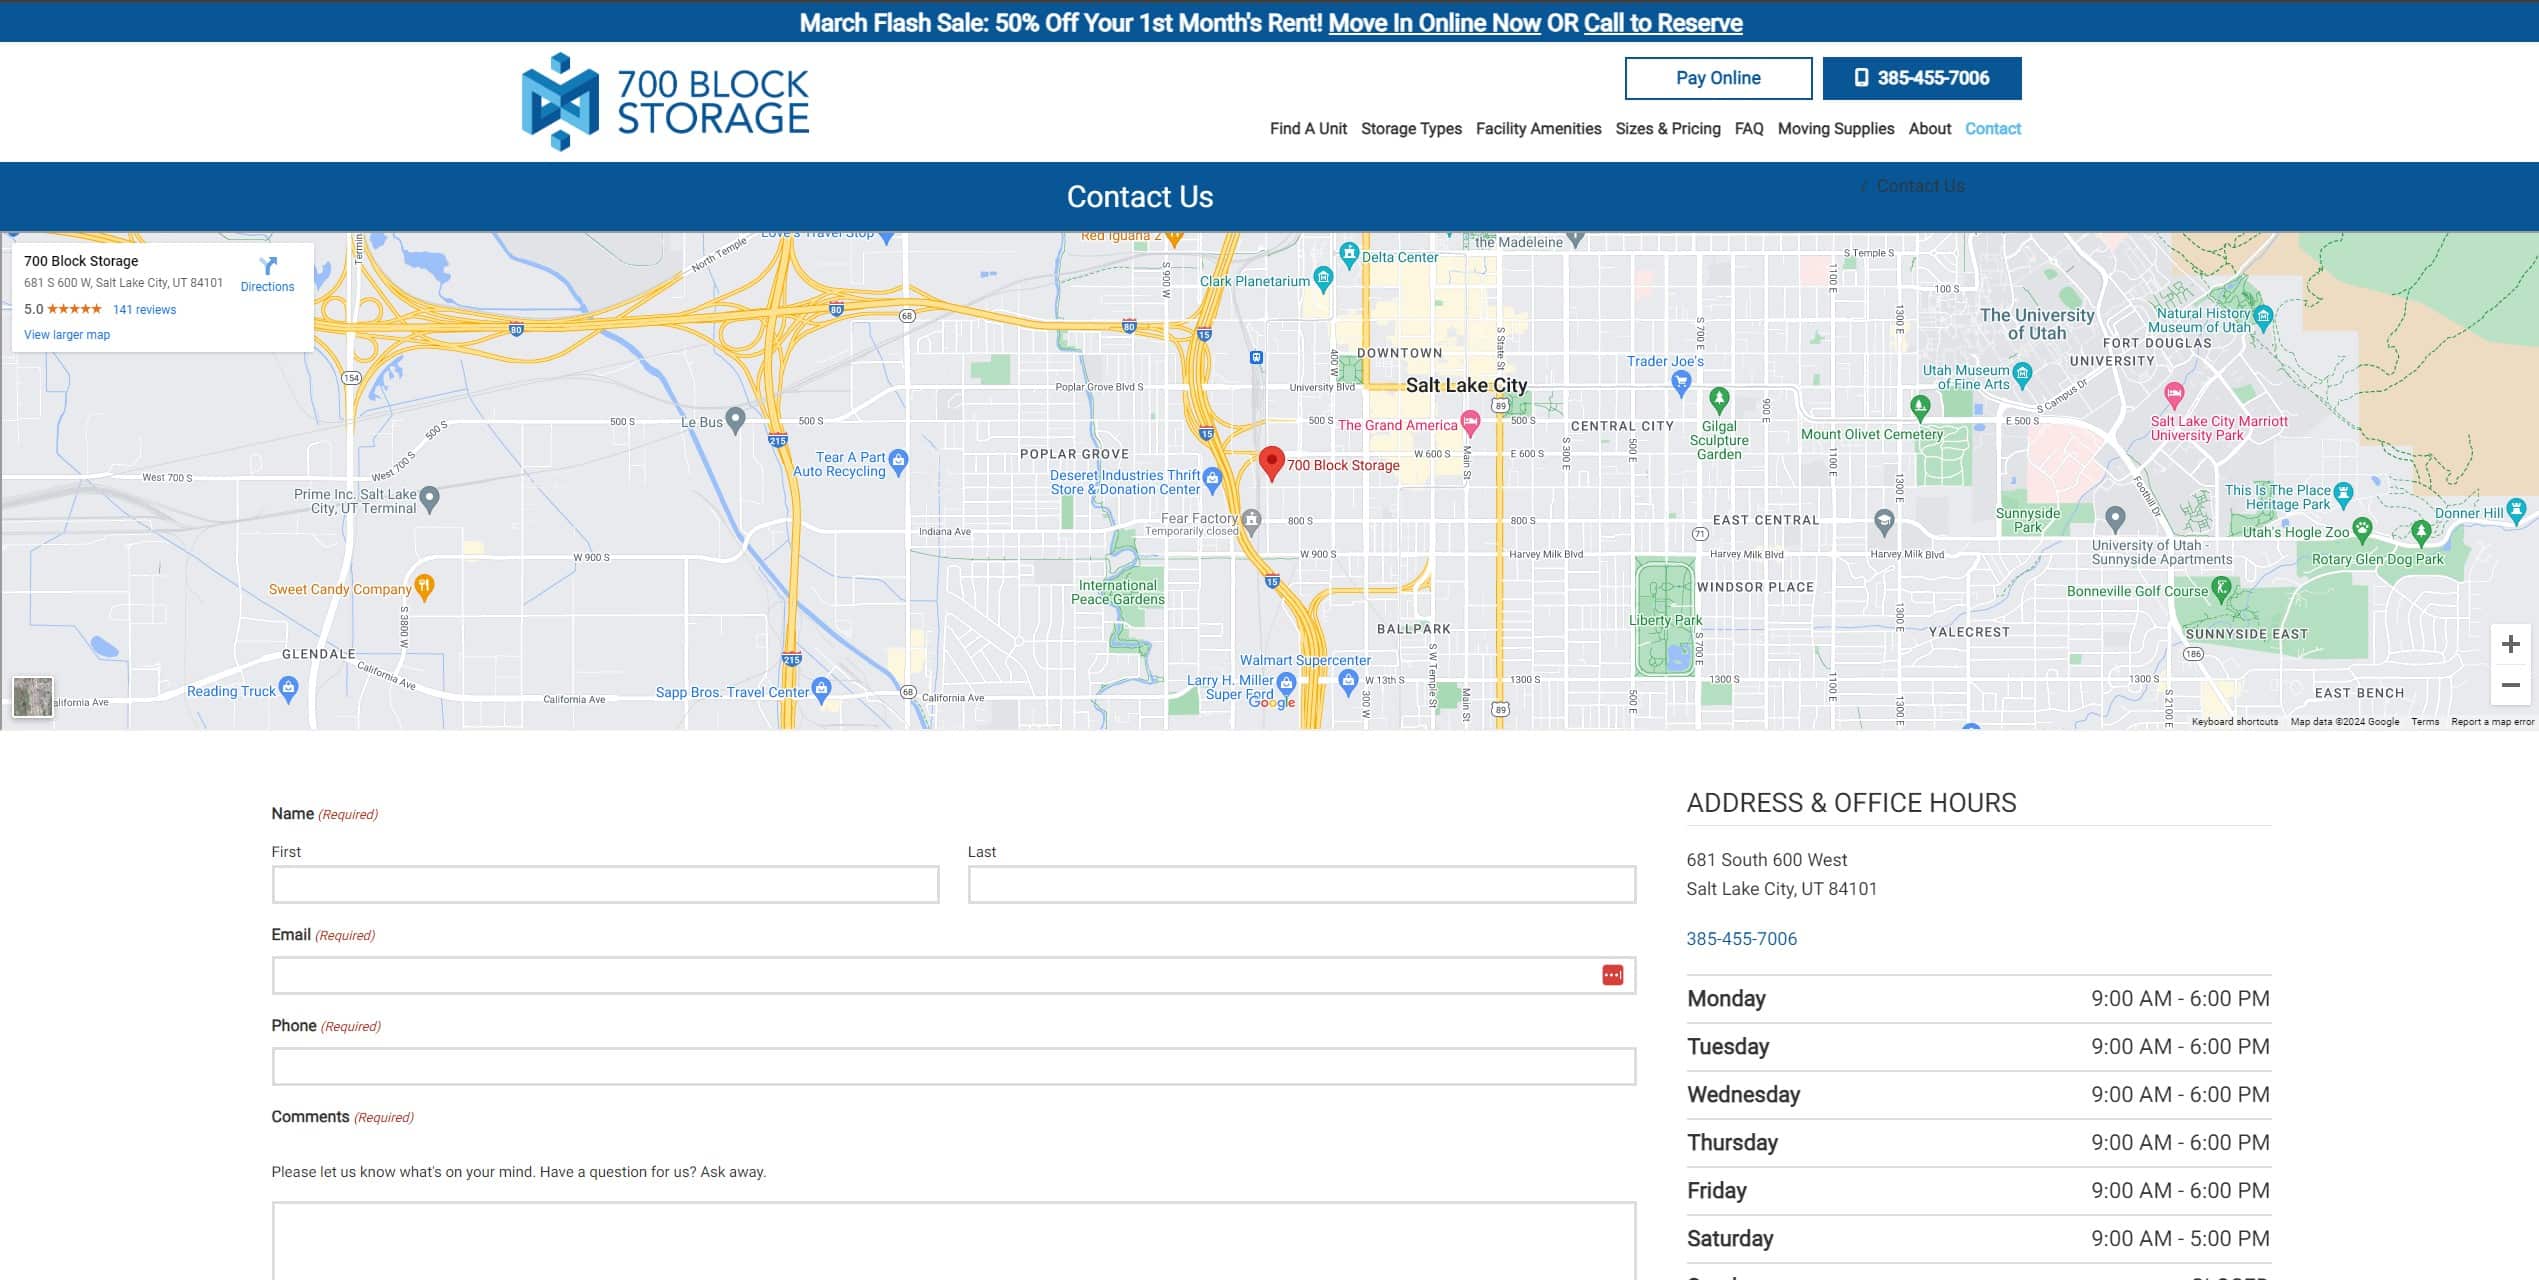Open Moving Supplies menu item
This screenshot has height=1280, width=2539.
click(1836, 129)
